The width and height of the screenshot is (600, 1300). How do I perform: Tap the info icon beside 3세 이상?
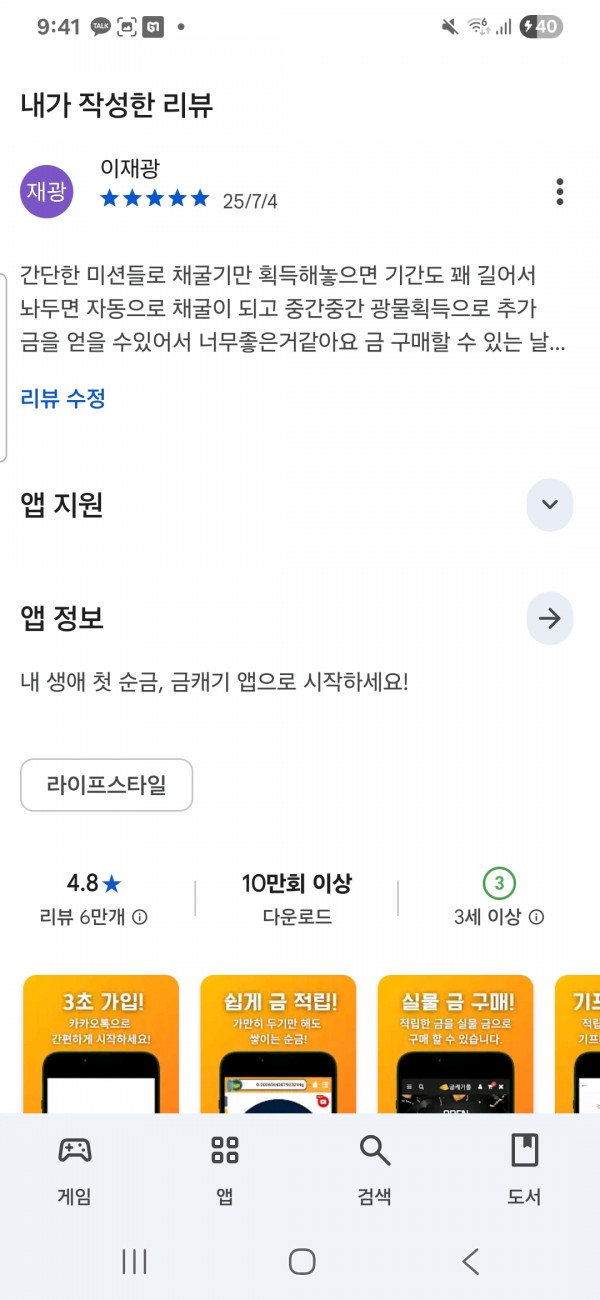[537, 917]
